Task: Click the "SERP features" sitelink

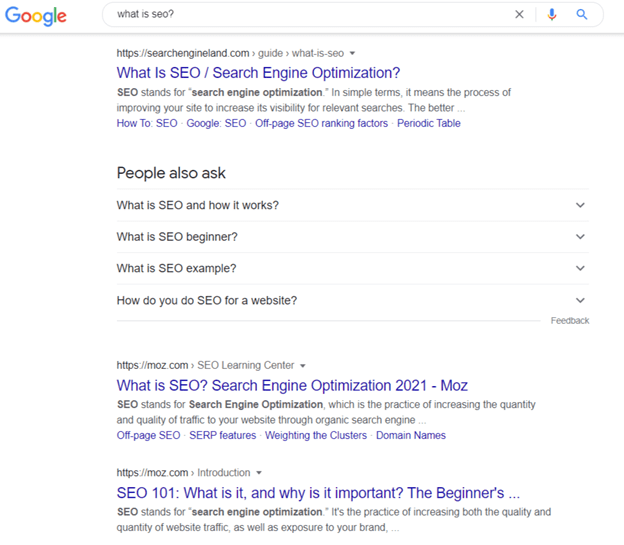Action: (x=222, y=436)
